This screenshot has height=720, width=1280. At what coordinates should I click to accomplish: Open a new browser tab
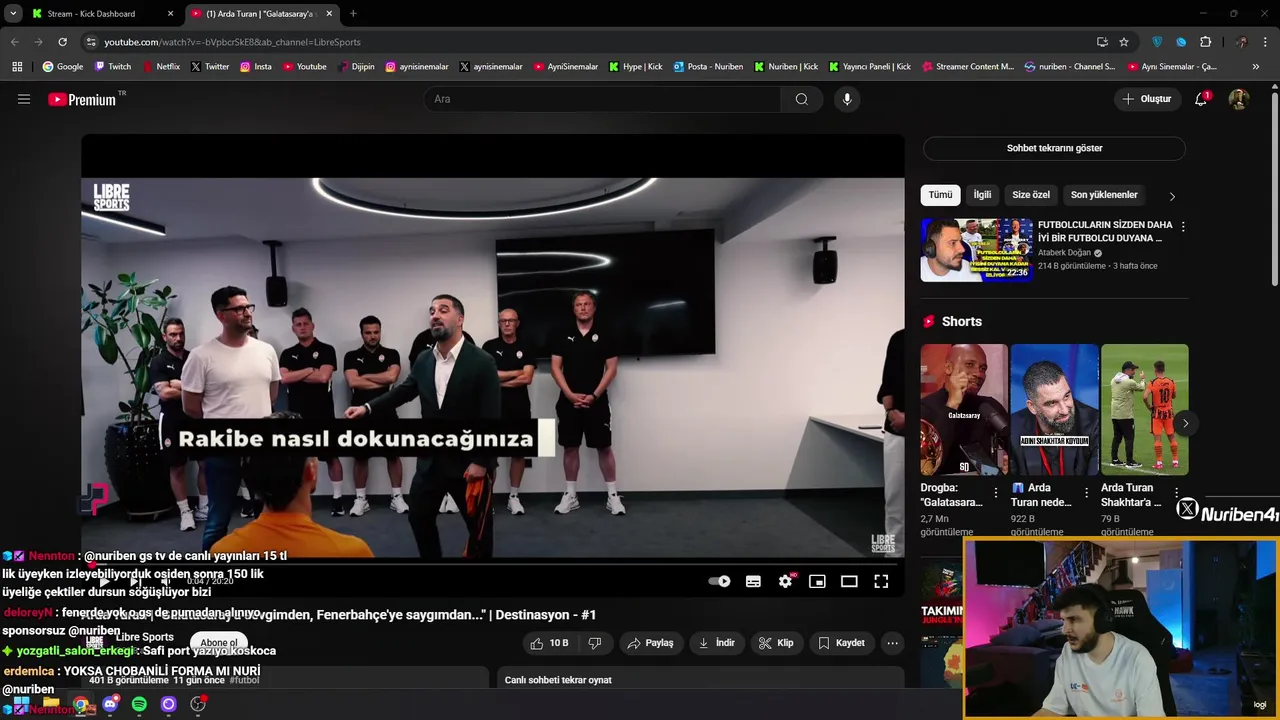pyautogui.click(x=353, y=14)
